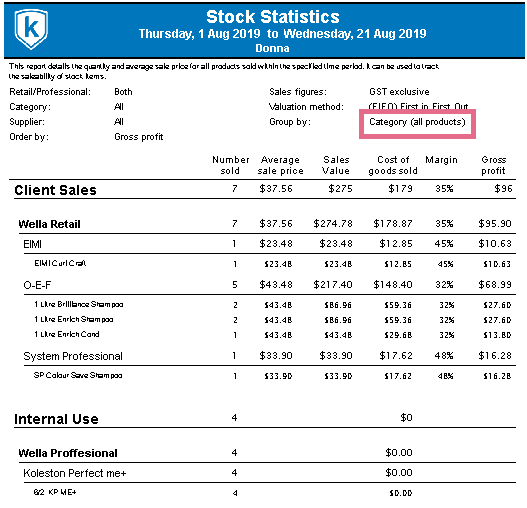
Task: Click the Gross profit column header
Action: click(x=493, y=165)
